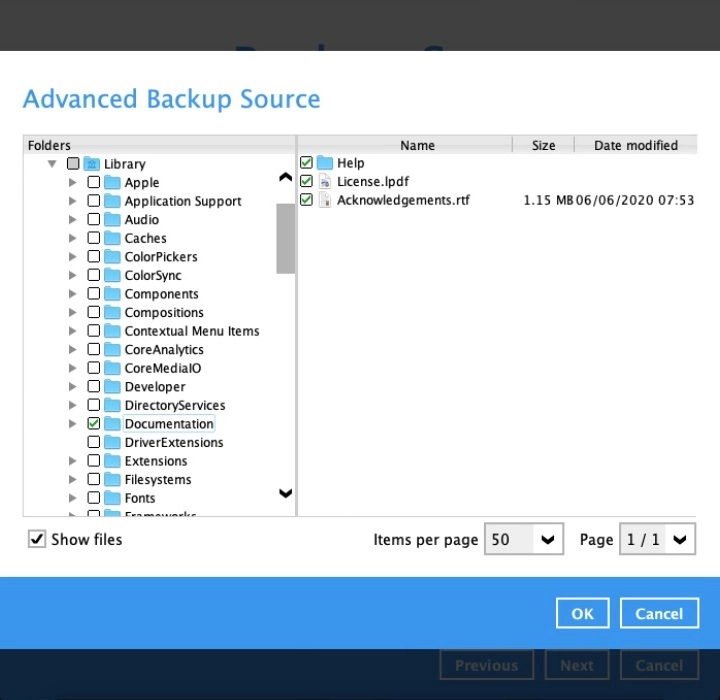Viewport: 720px width, 700px height.
Task: Click the Library folder icon
Action: 92,164
